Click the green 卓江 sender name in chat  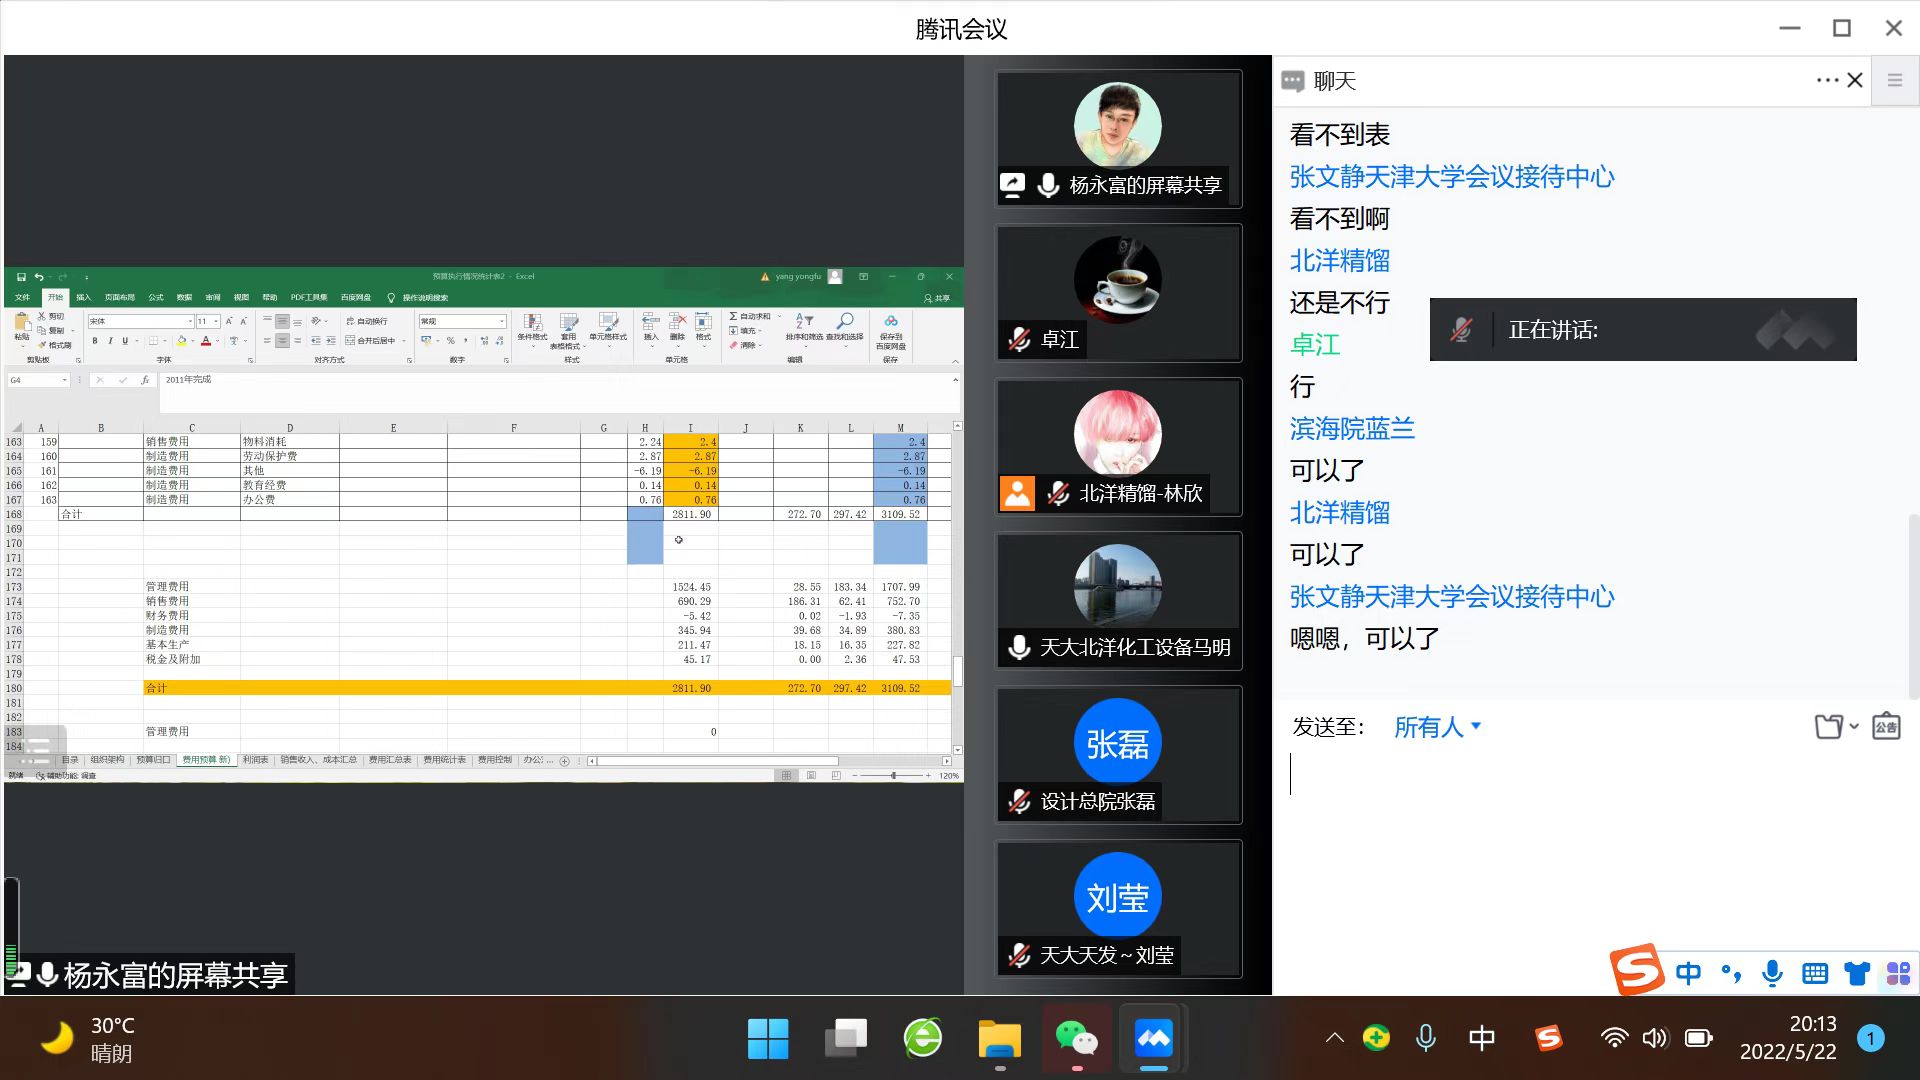tap(1315, 345)
